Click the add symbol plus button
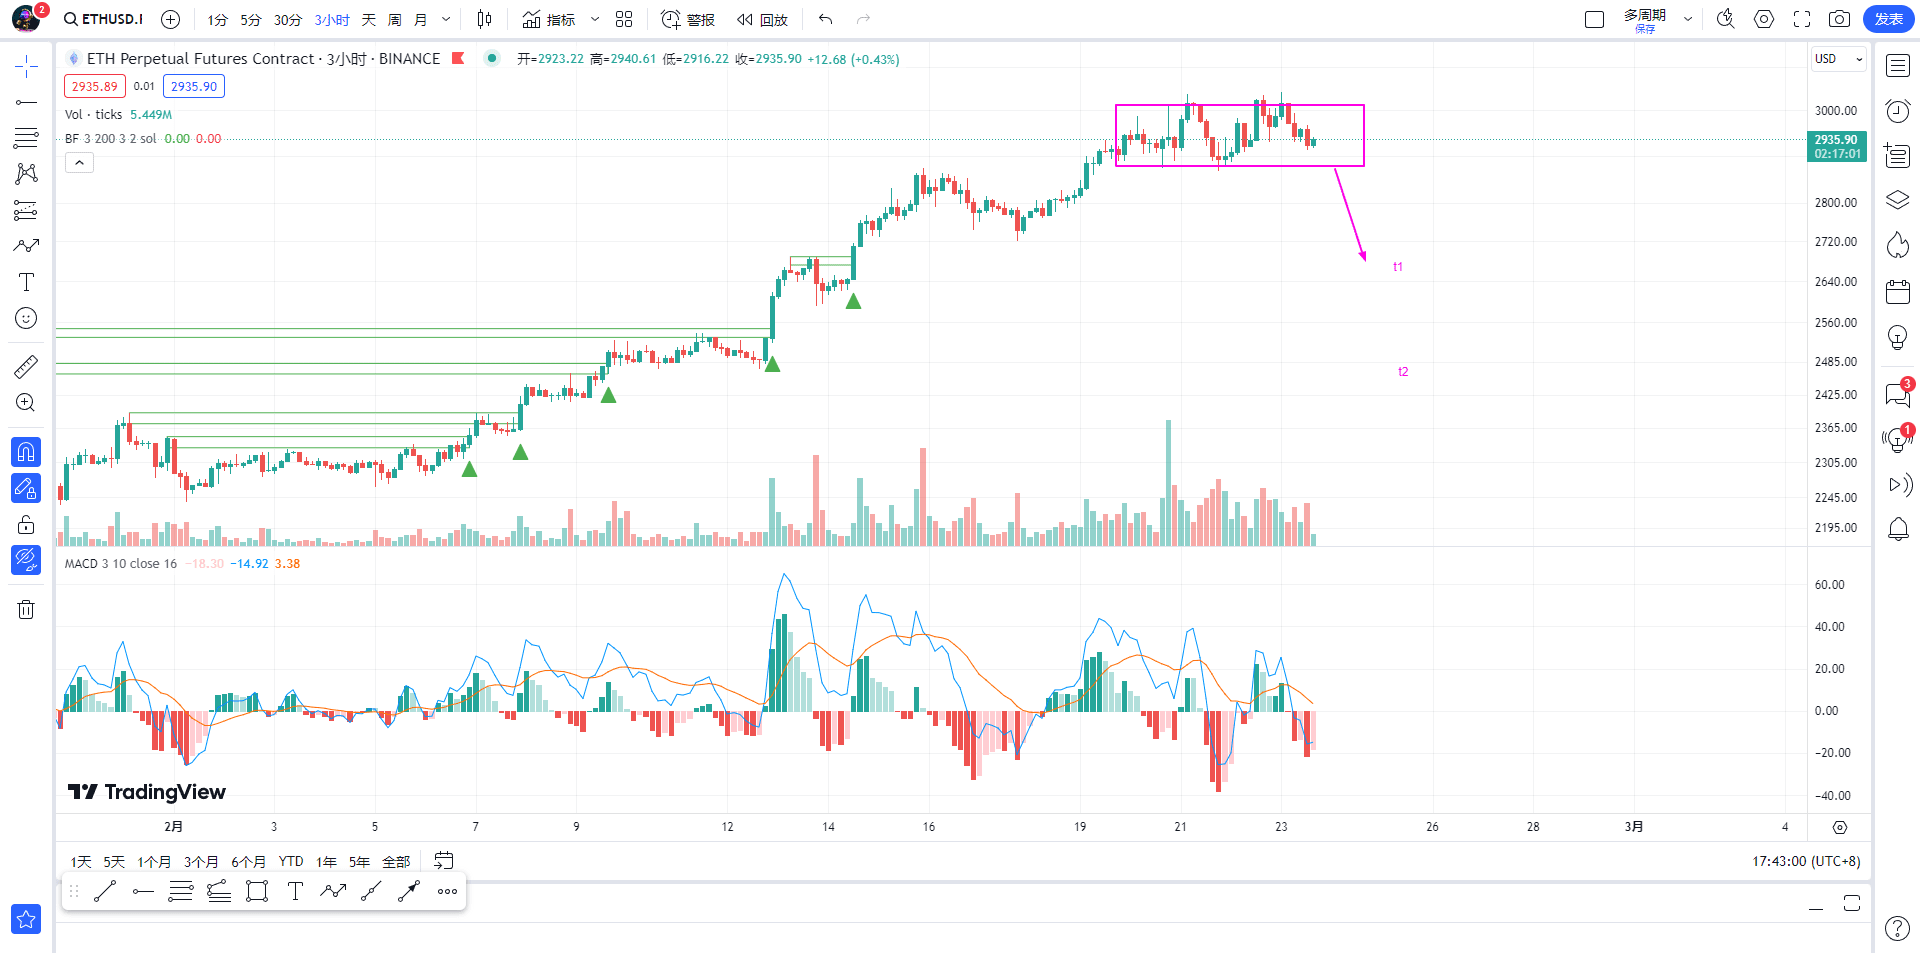Image resolution: width=1920 pixels, height=953 pixels. click(171, 19)
